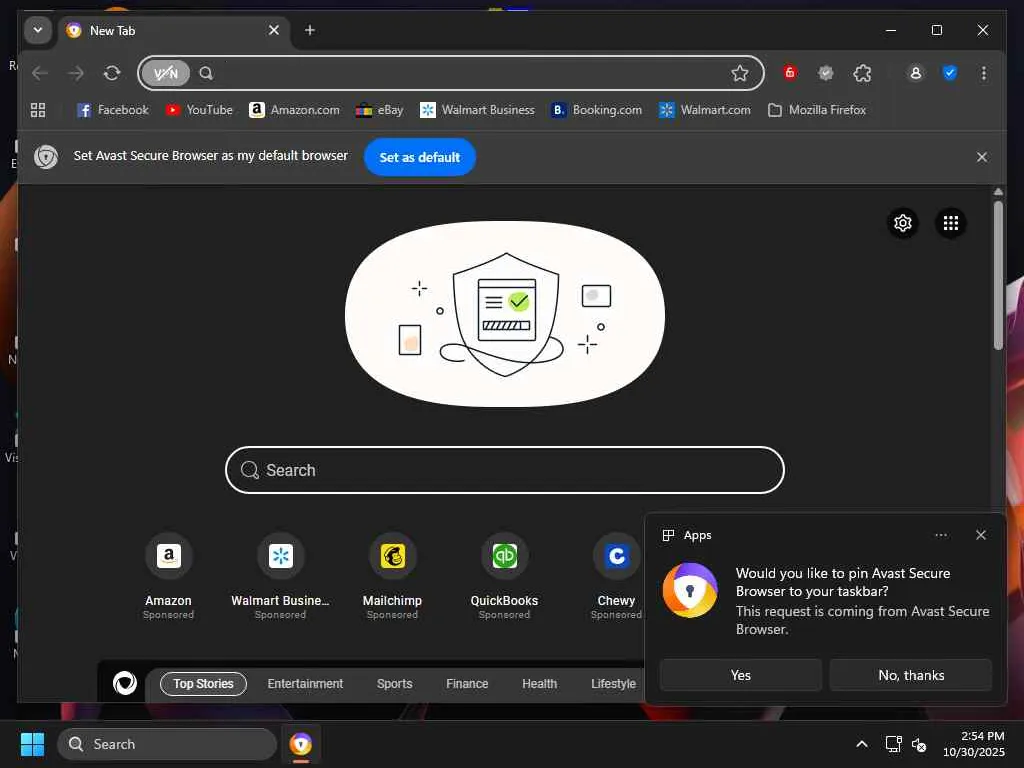Viewport: 1024px width, 768px height.
Task: Click the news feed logo icon
Action: 125,683
